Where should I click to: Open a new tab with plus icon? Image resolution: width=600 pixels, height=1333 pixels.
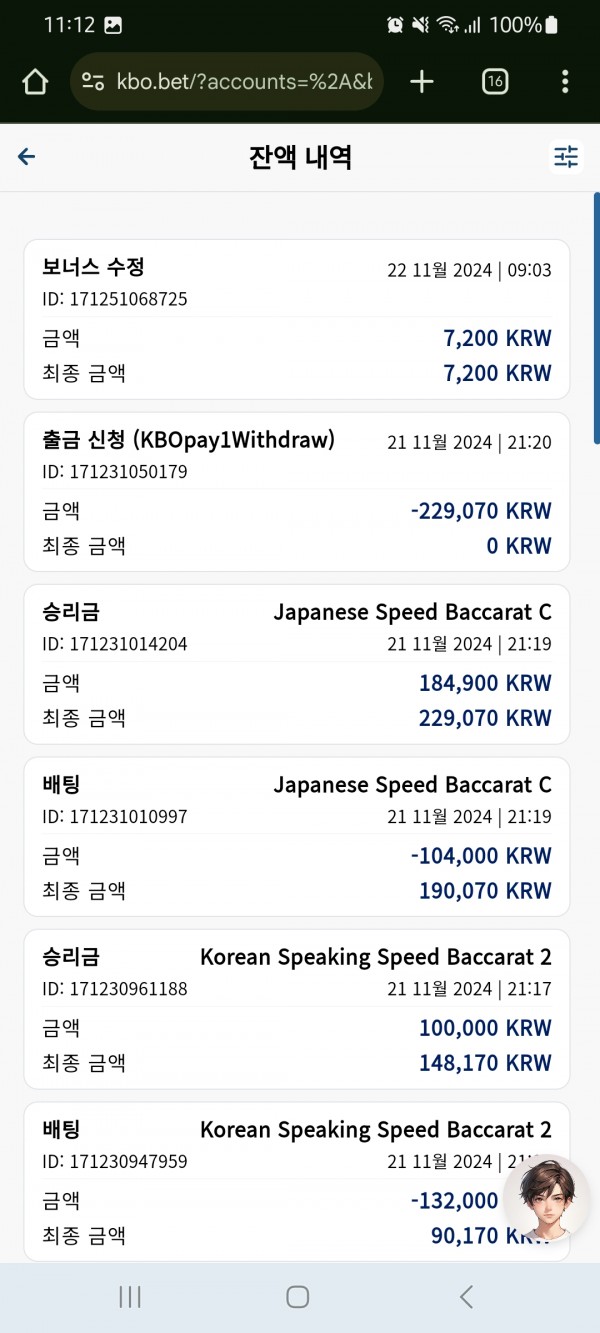tap(422, 81)
